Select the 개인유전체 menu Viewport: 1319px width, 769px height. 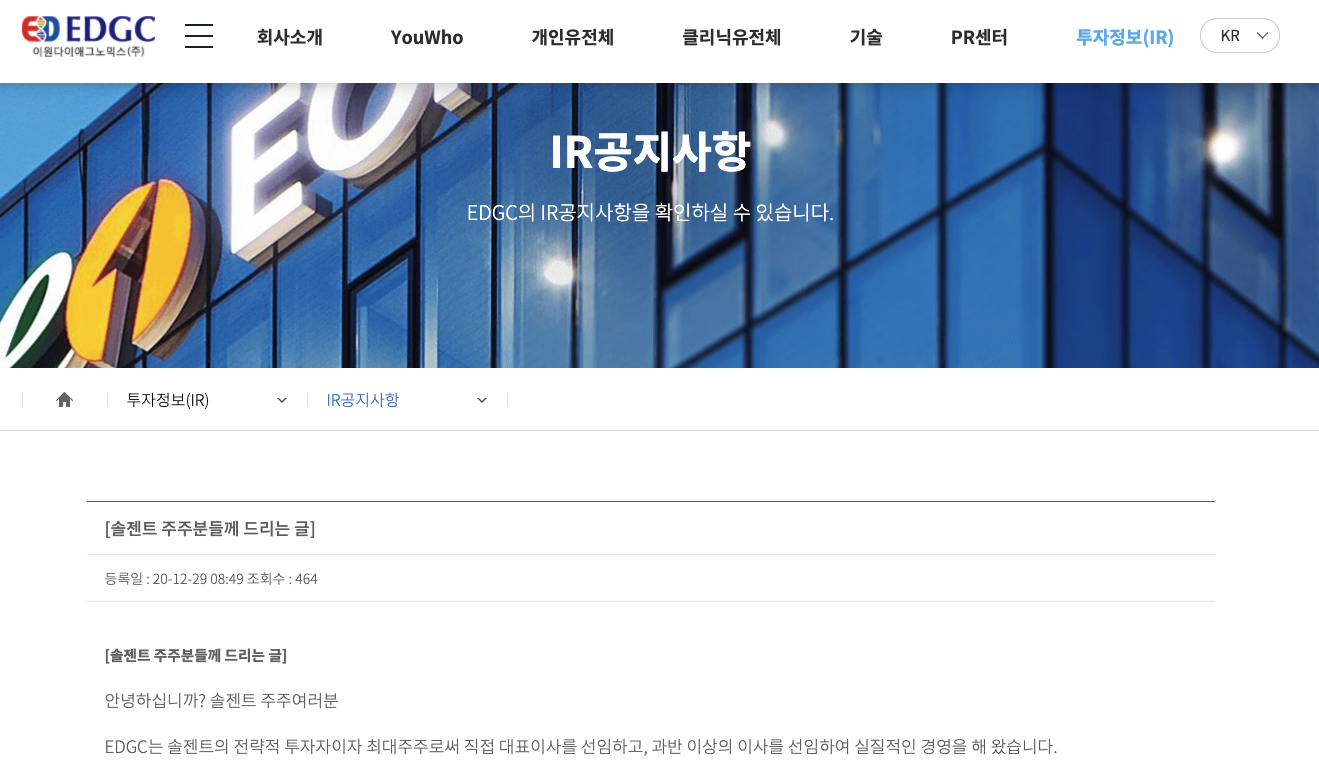coord(573,37)
